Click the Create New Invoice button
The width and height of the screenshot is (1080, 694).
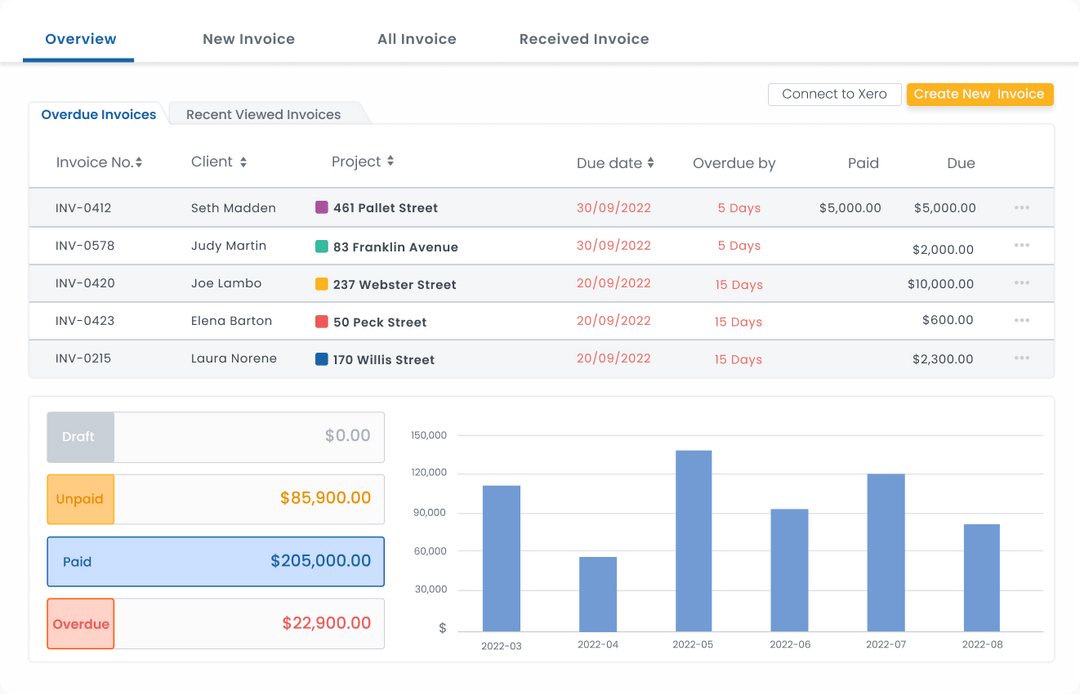979,94
